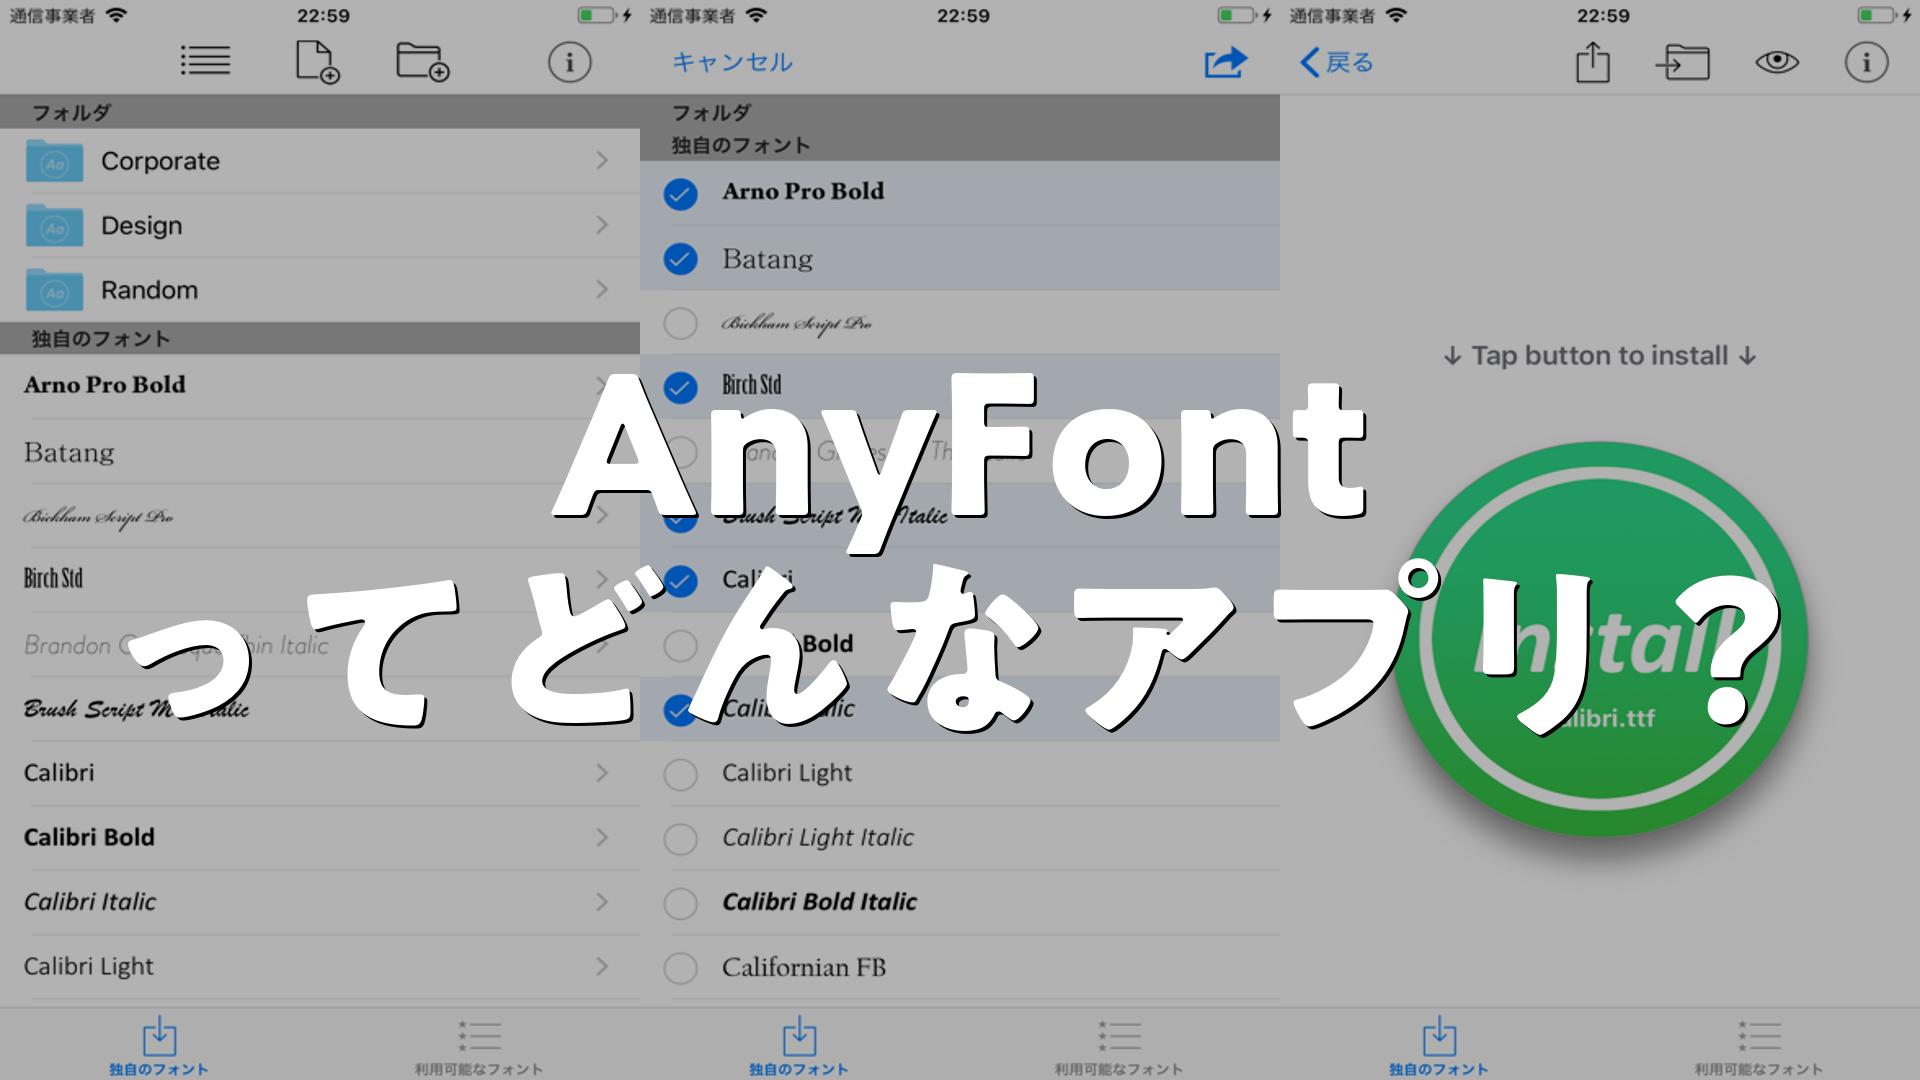The image size is (1920, 1080).
Task: Go back with 戻る button
Action: click(1337, 63)
